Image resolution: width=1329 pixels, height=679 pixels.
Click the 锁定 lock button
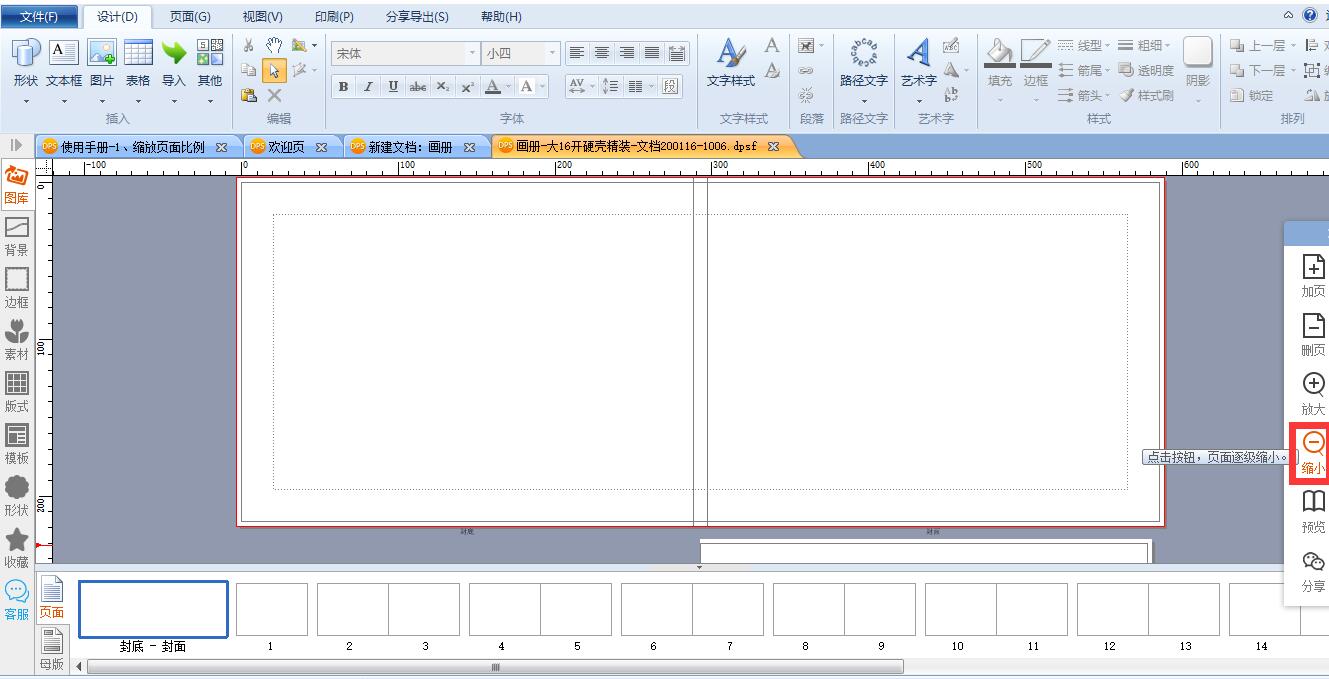[1251, 95]
